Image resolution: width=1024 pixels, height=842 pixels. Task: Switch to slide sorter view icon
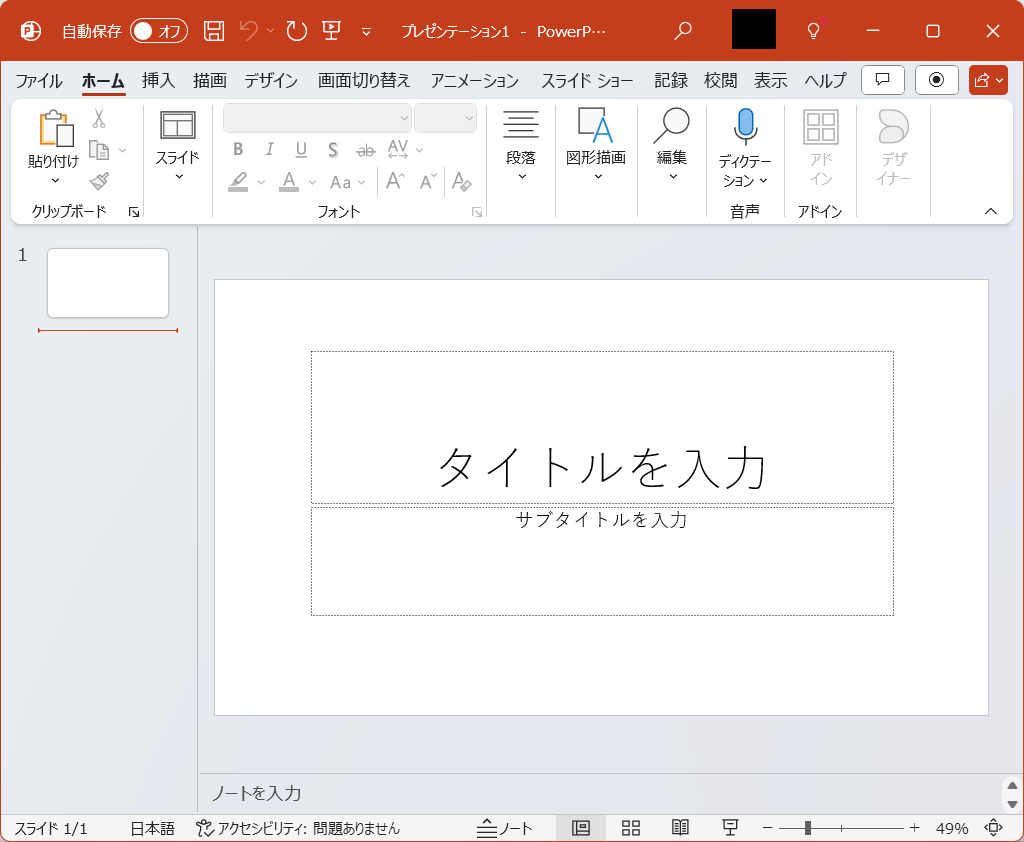[631, 828]
